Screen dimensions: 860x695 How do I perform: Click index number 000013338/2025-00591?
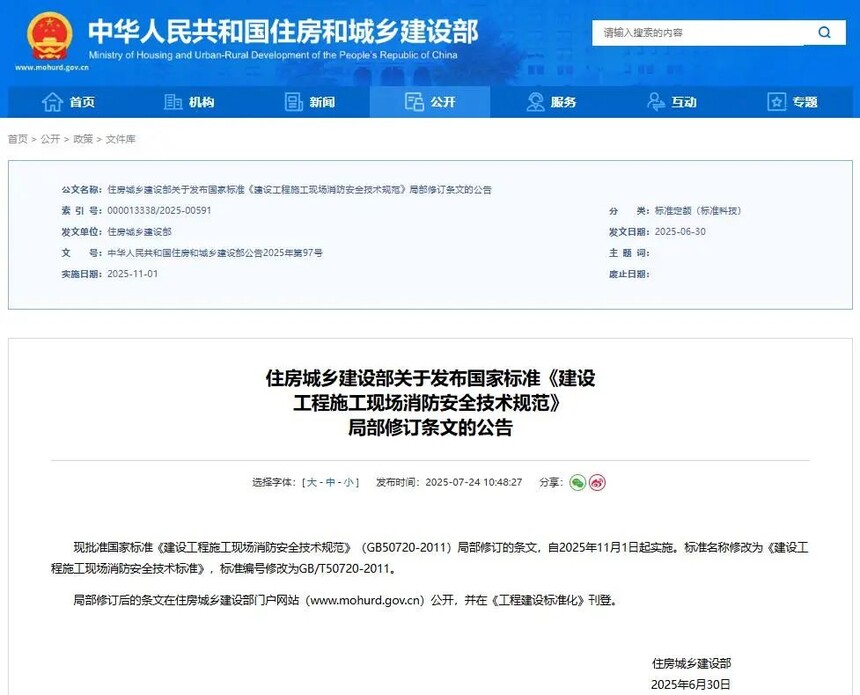coord(159,211)
